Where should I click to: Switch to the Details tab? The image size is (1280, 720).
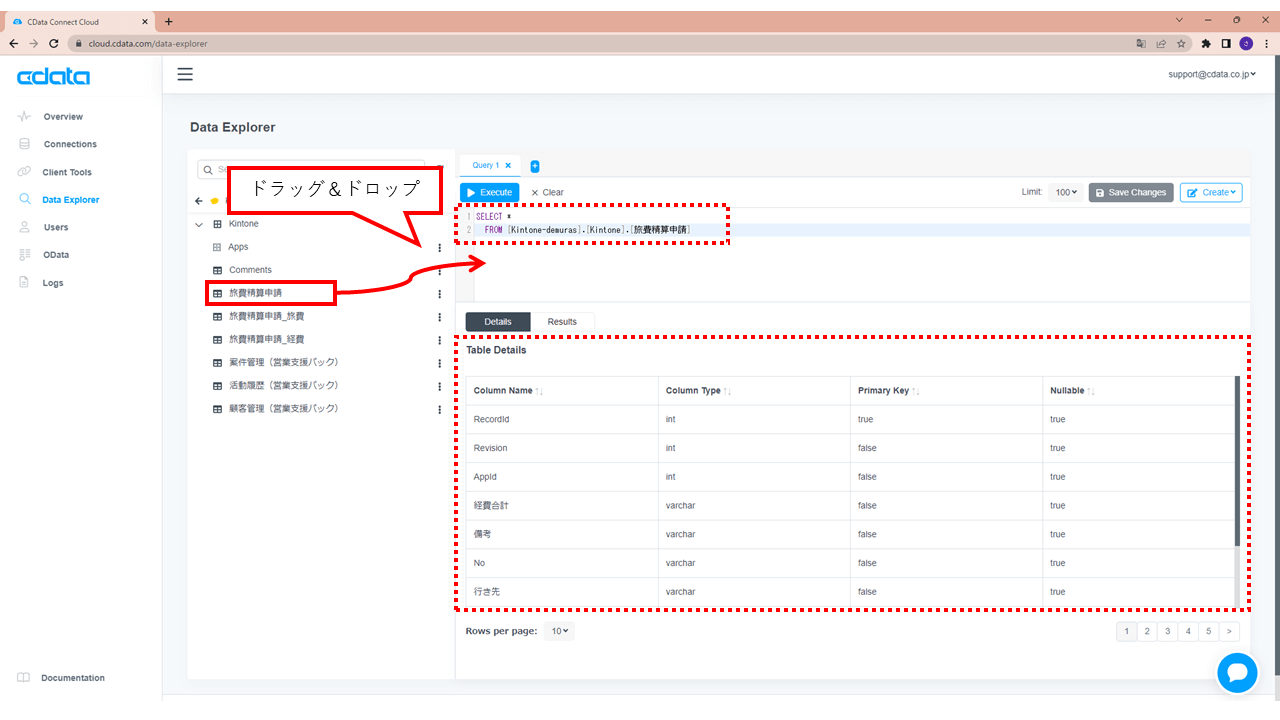(498, 322)
